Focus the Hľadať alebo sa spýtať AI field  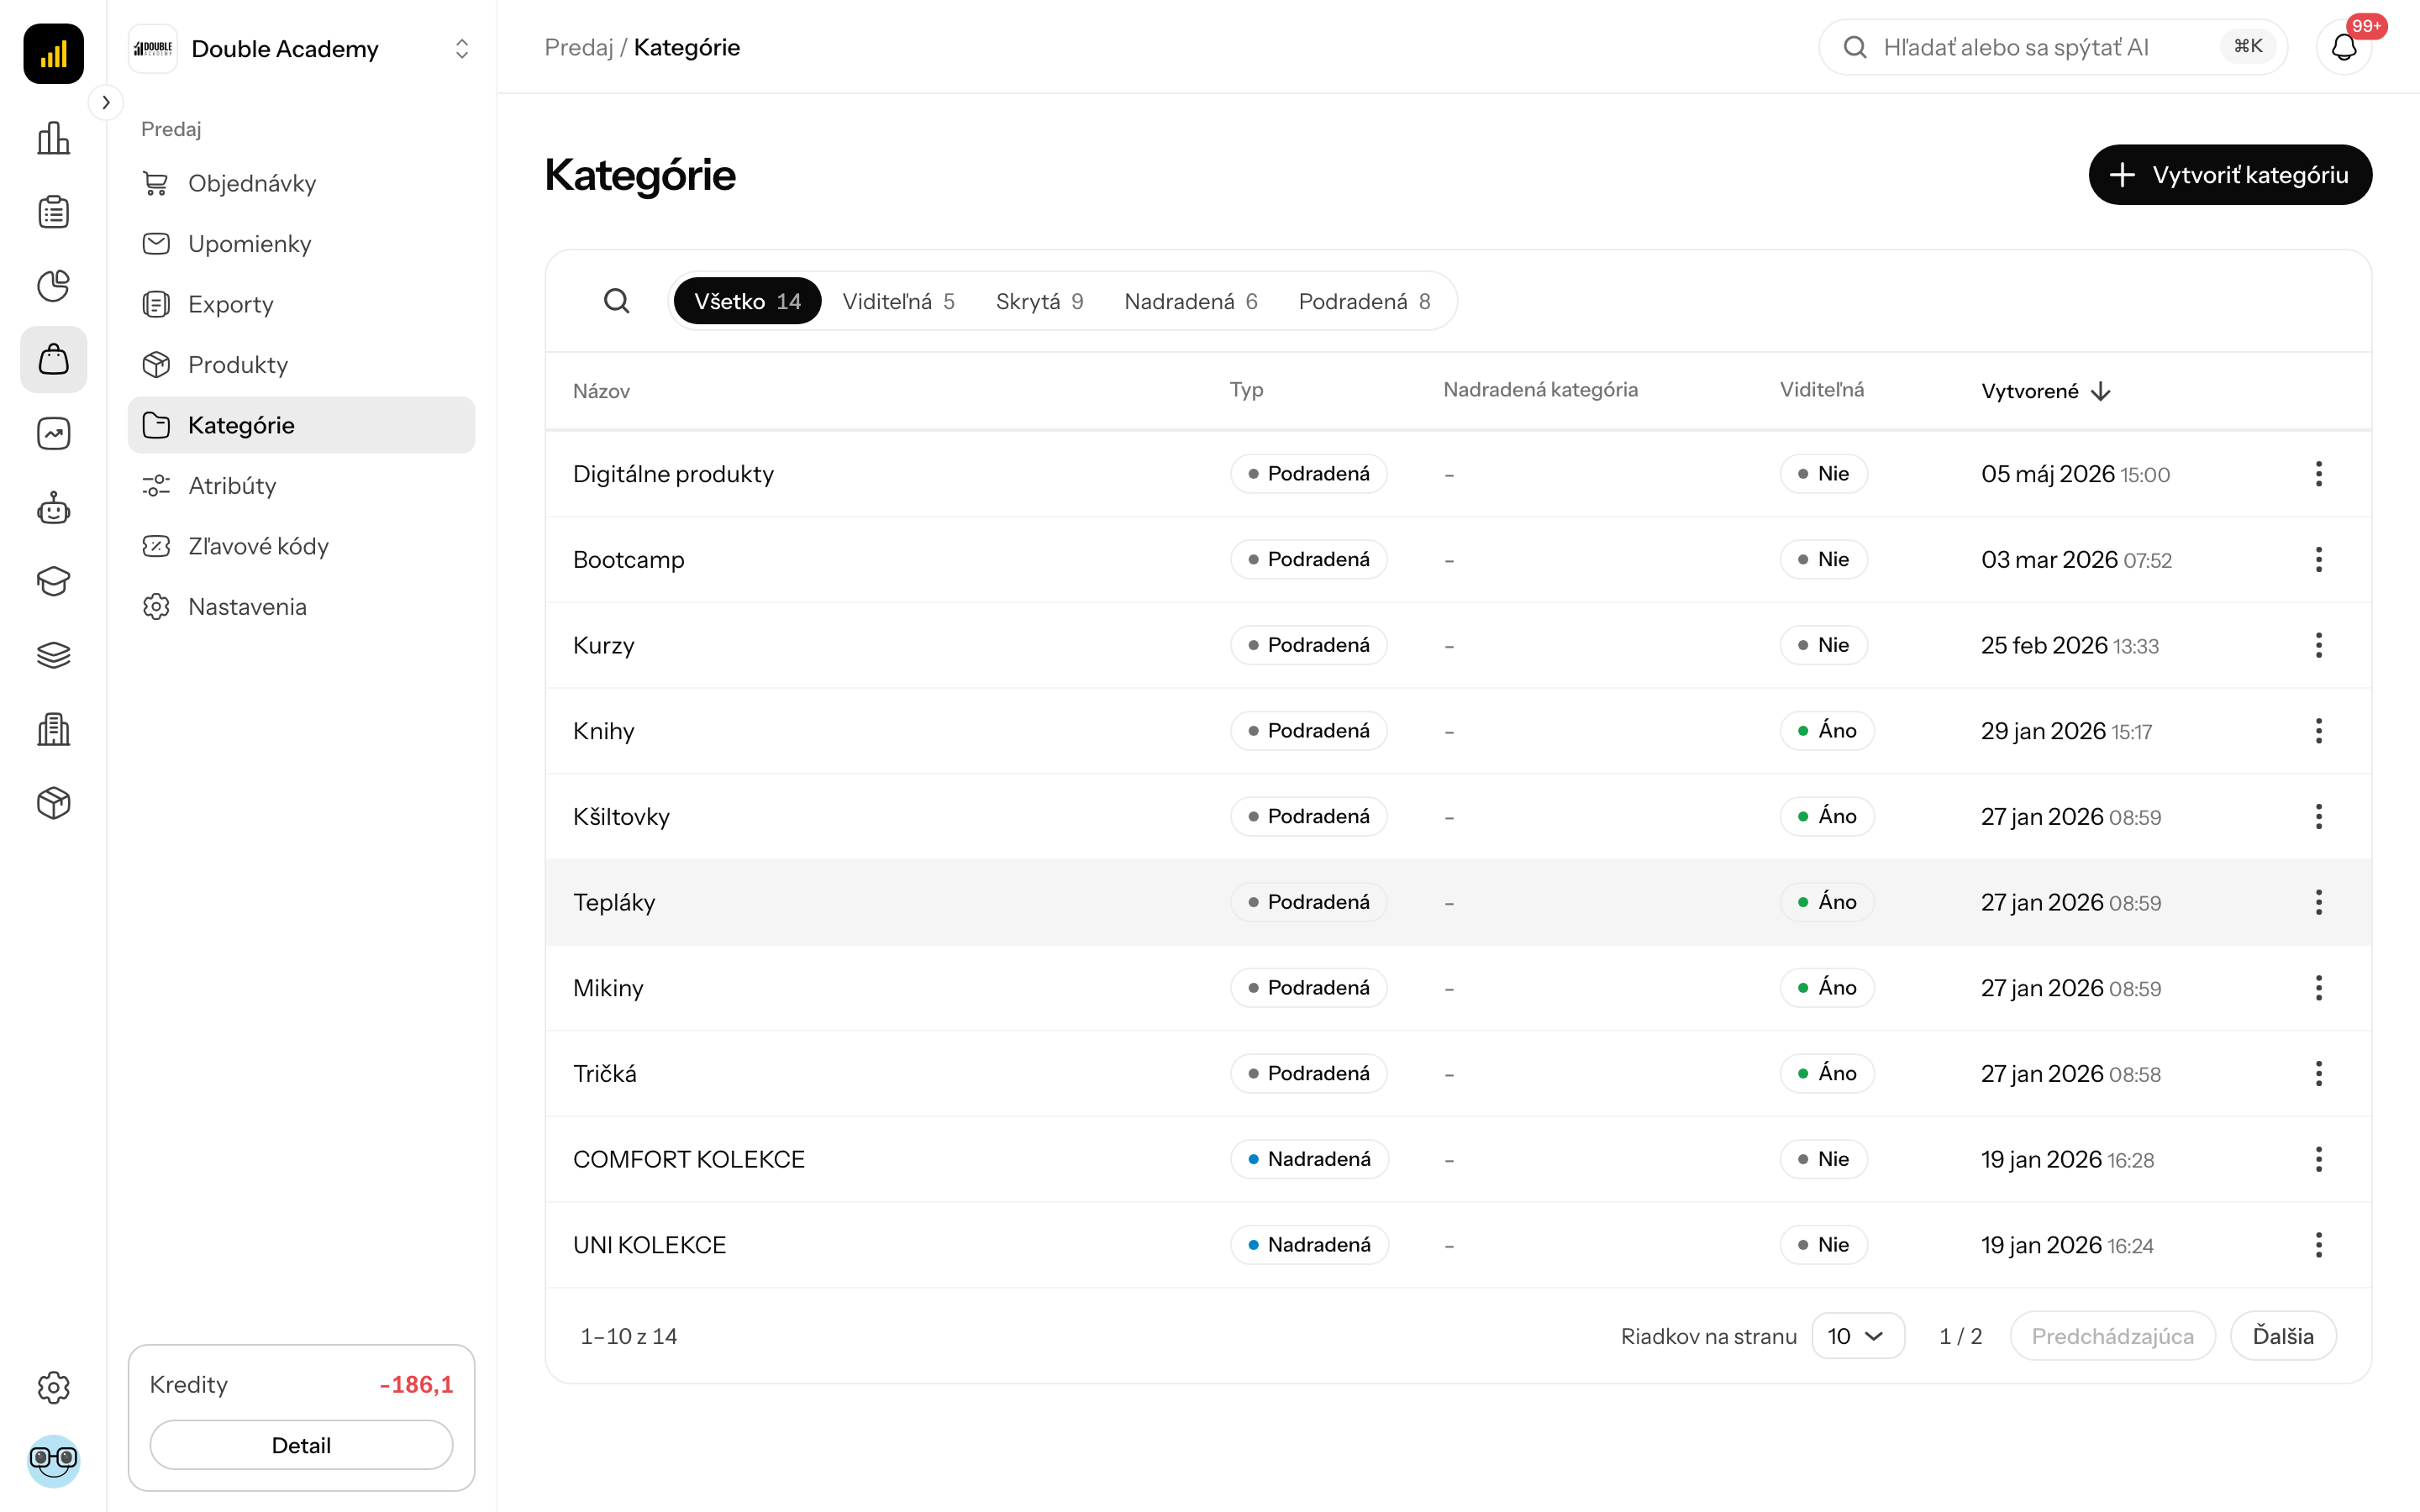click(x=2053, y=47)
